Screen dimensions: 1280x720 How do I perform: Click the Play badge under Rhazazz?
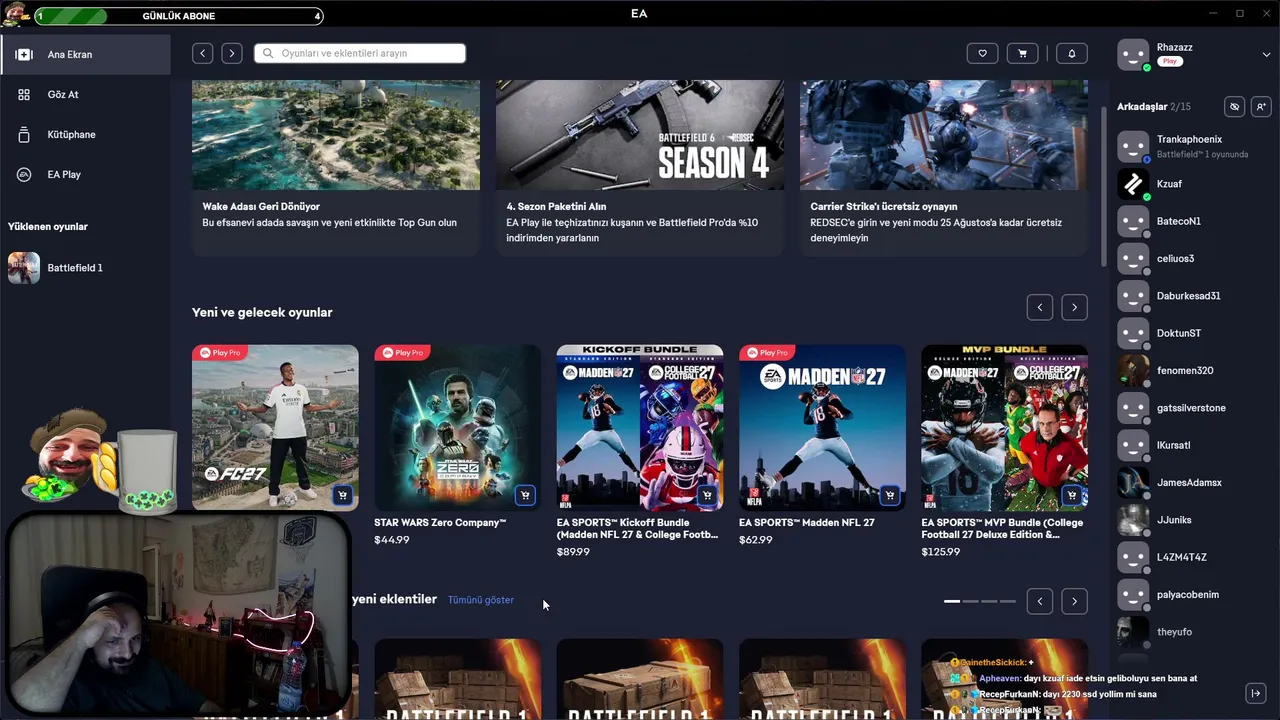coord(1169,62)
